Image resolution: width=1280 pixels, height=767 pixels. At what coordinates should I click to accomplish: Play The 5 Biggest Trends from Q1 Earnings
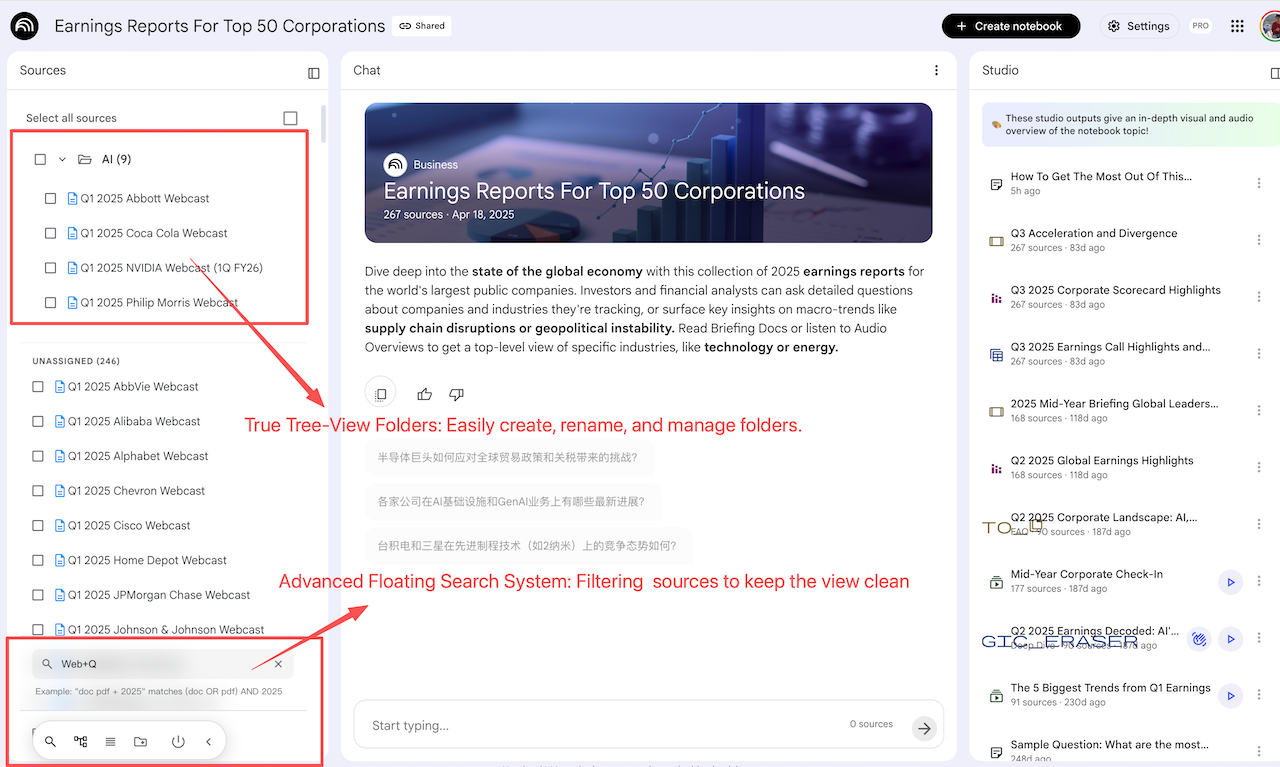1231,696
